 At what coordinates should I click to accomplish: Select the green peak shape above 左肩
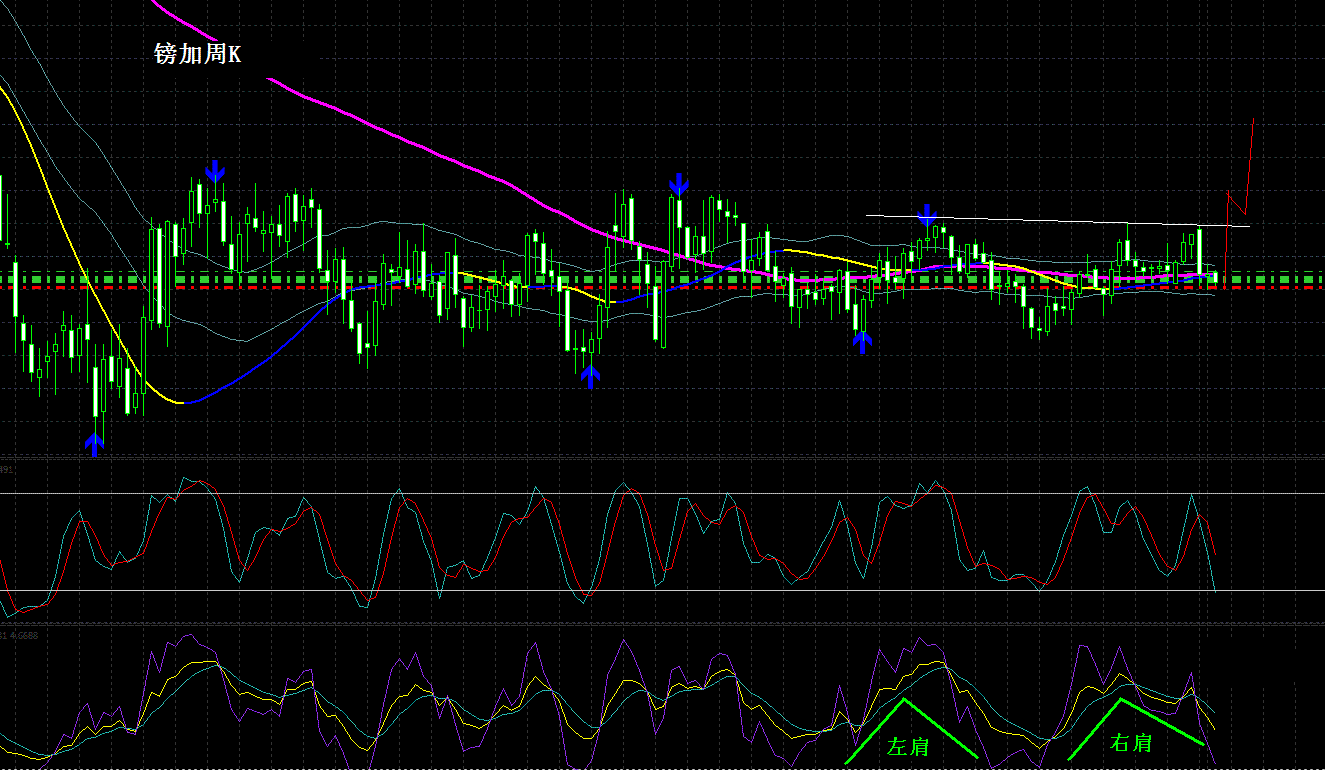click(x=906, y=701)
